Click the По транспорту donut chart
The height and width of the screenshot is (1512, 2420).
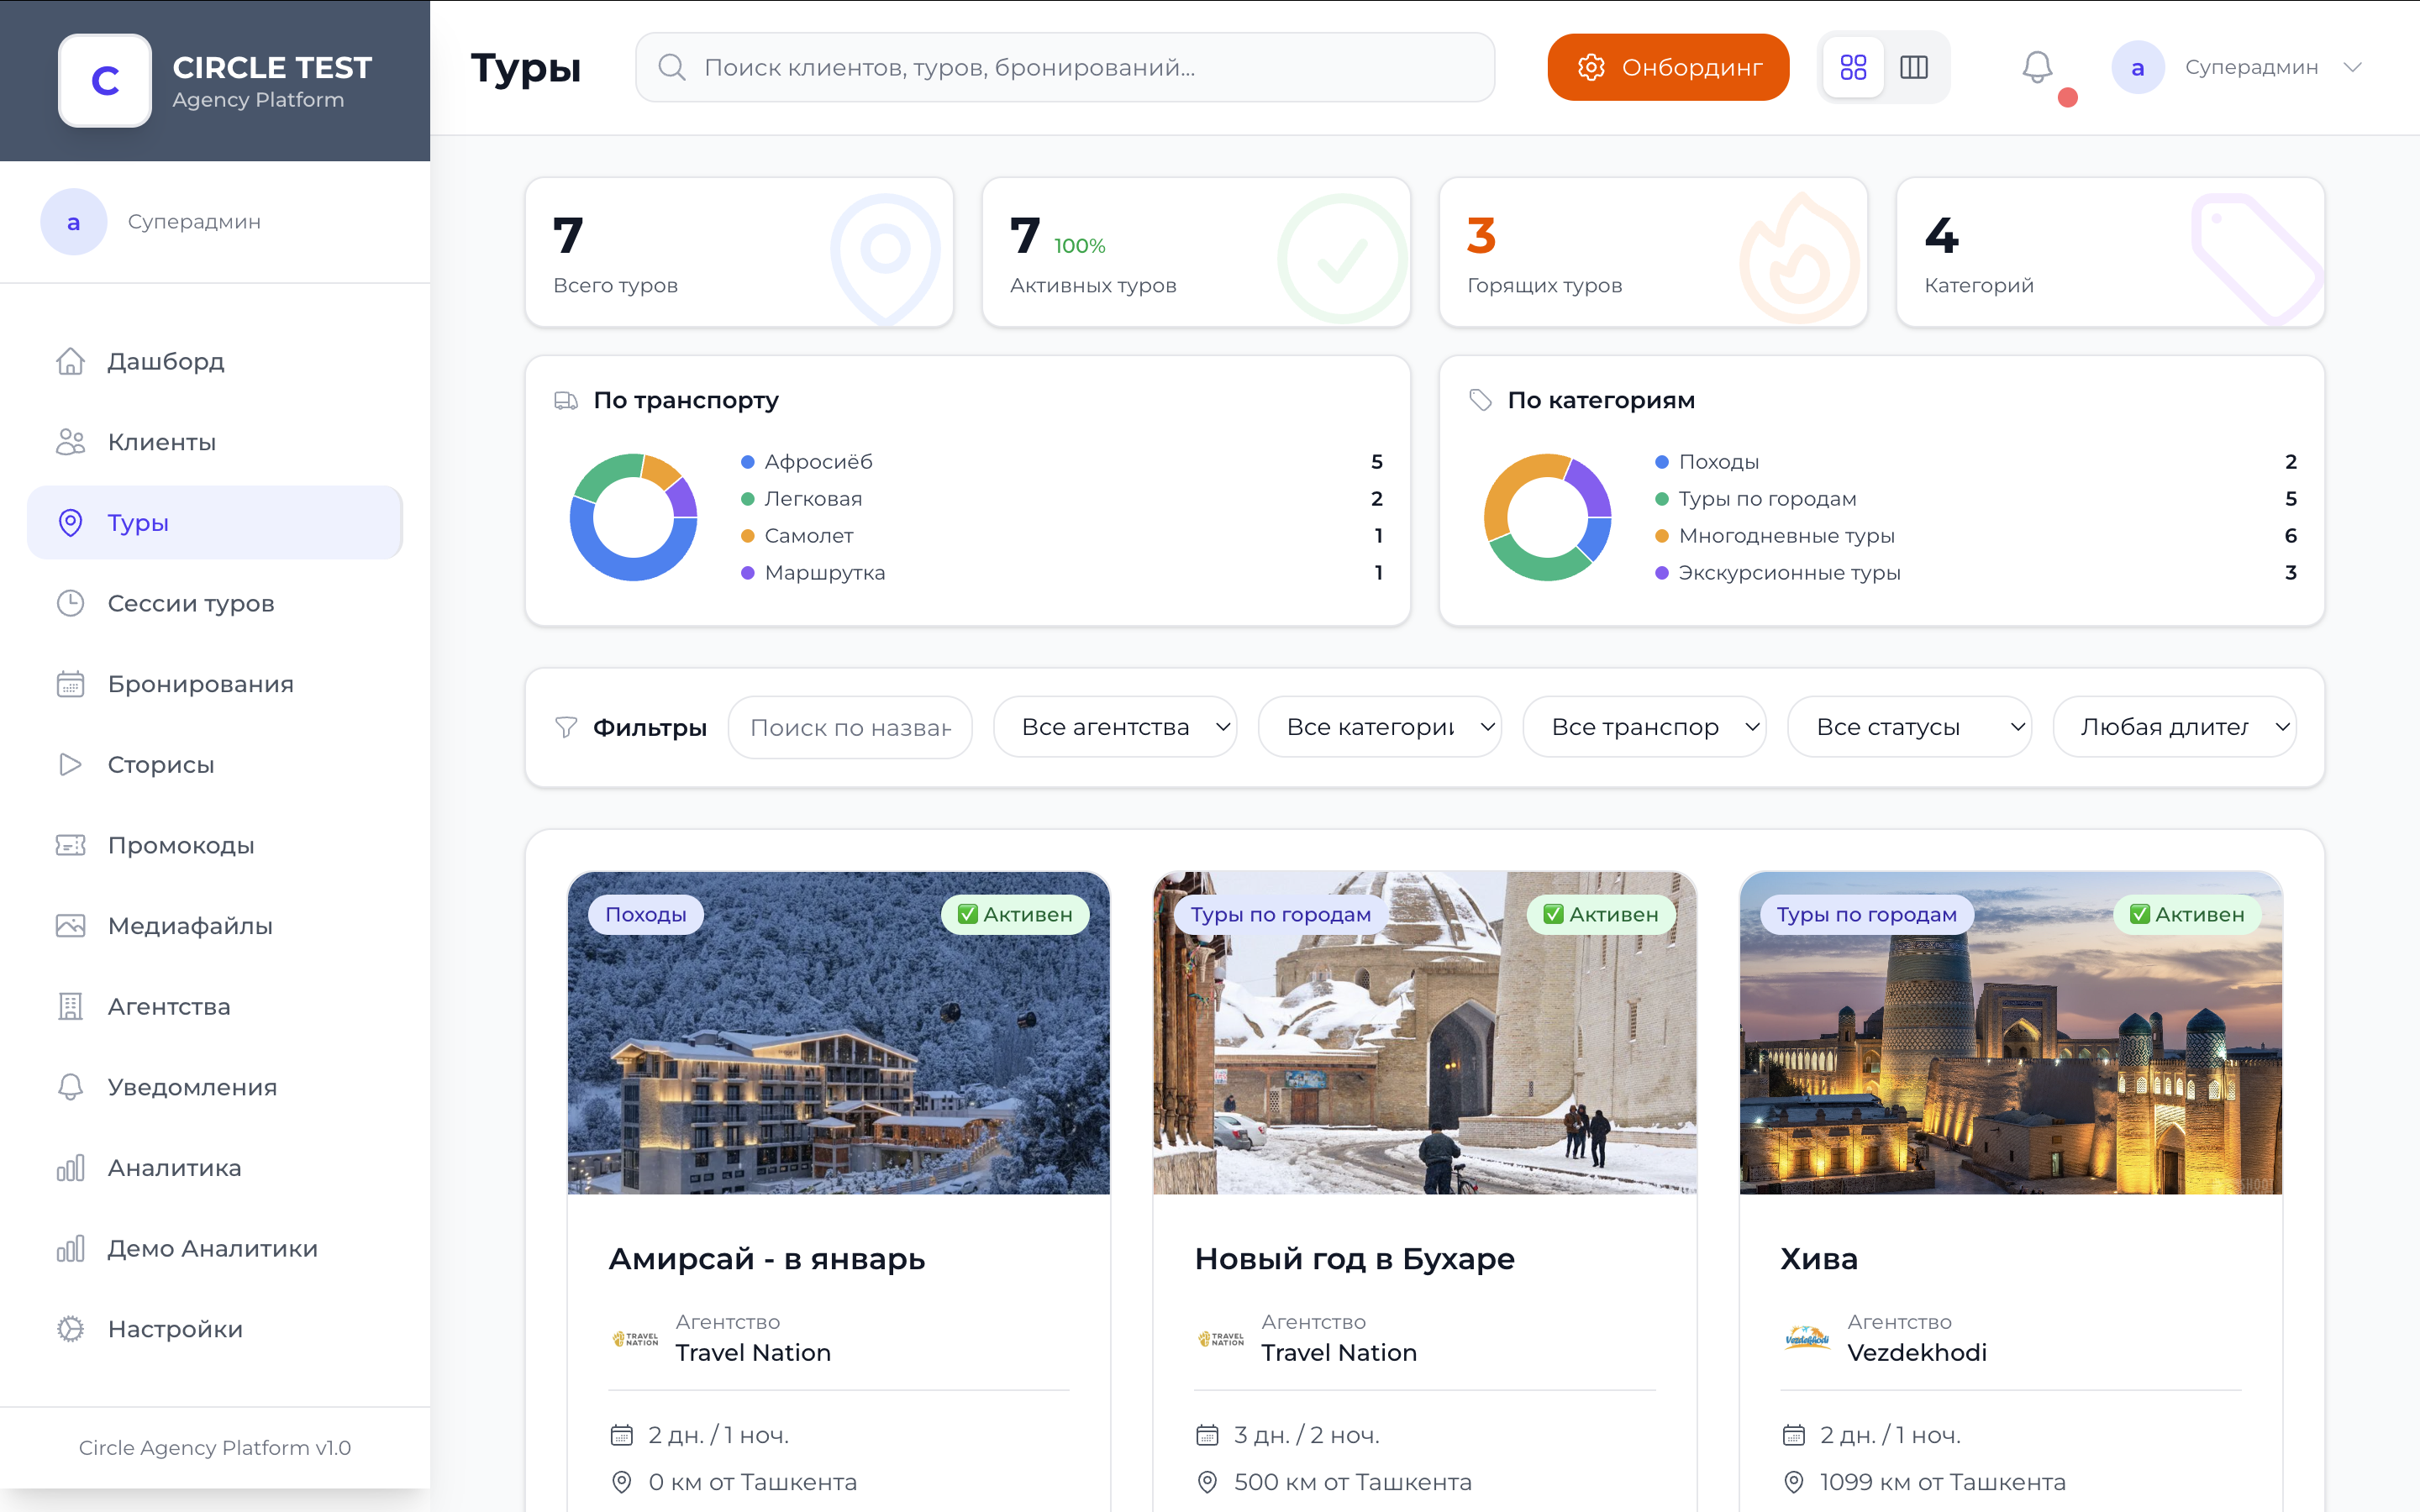(x=634, y=517)
